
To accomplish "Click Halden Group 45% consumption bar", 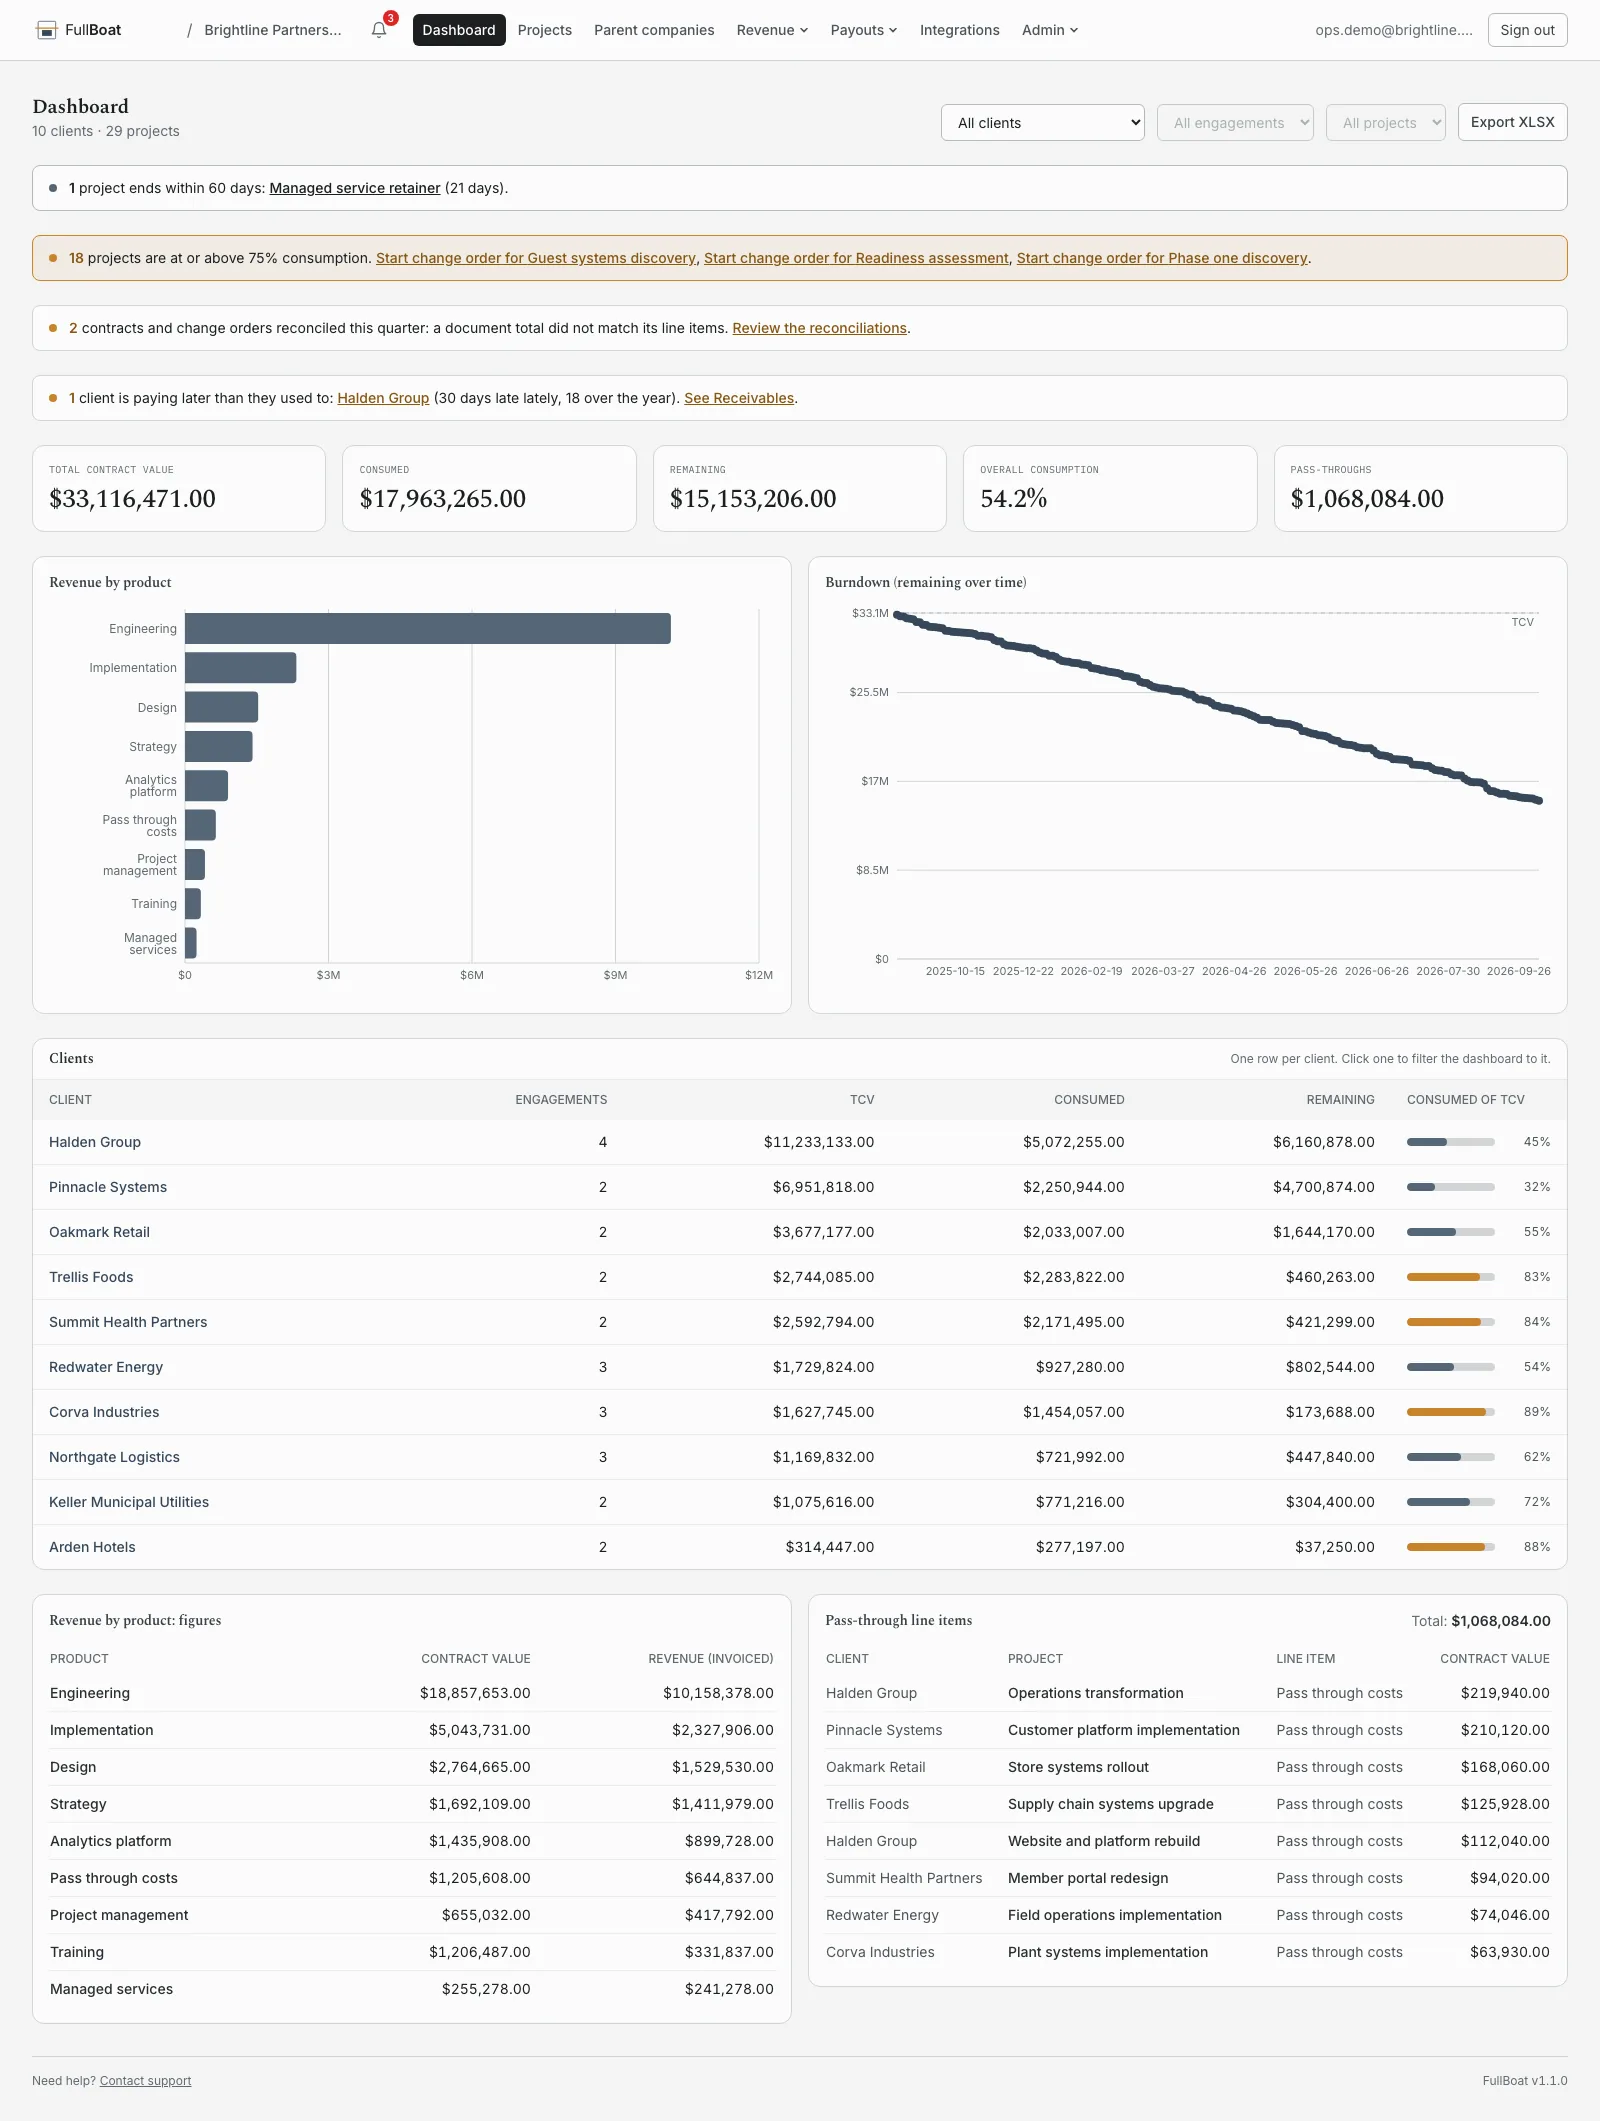I will [1450, 1142].
